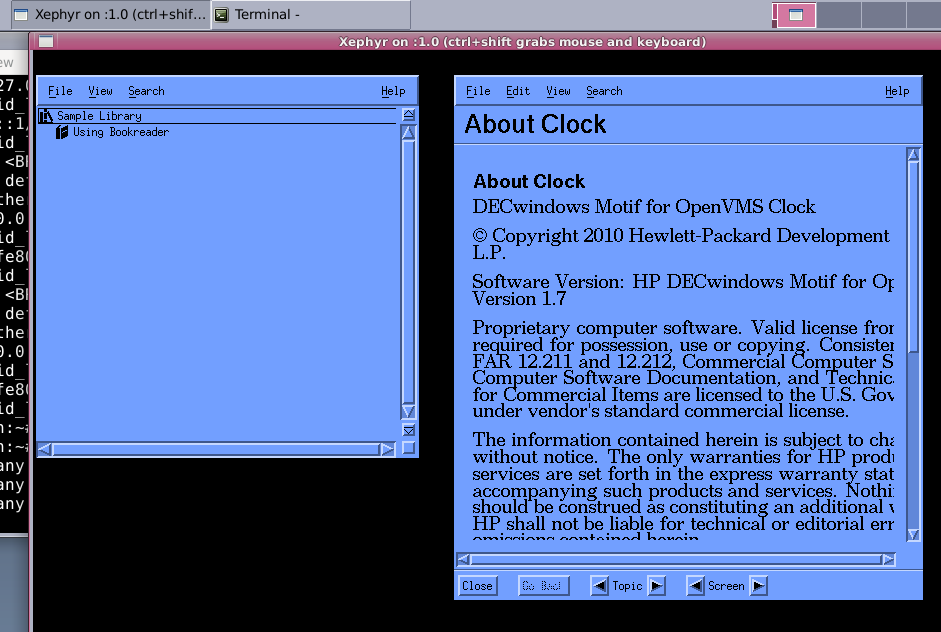Click the next Screen arrow icon

(x=758, y=585)
